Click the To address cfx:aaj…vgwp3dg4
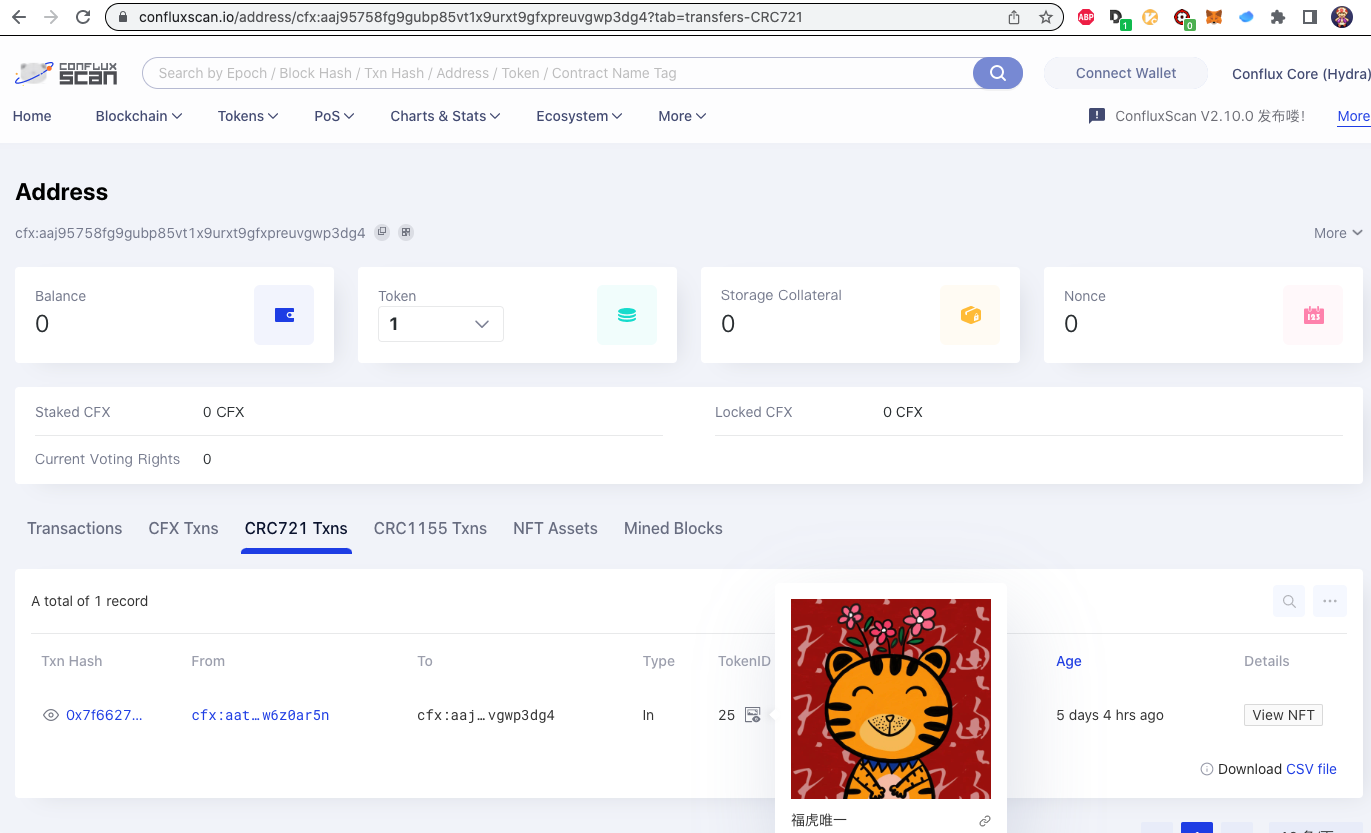Image resolution: width=1371 pixels, height=833 pixels. point(486,715)
